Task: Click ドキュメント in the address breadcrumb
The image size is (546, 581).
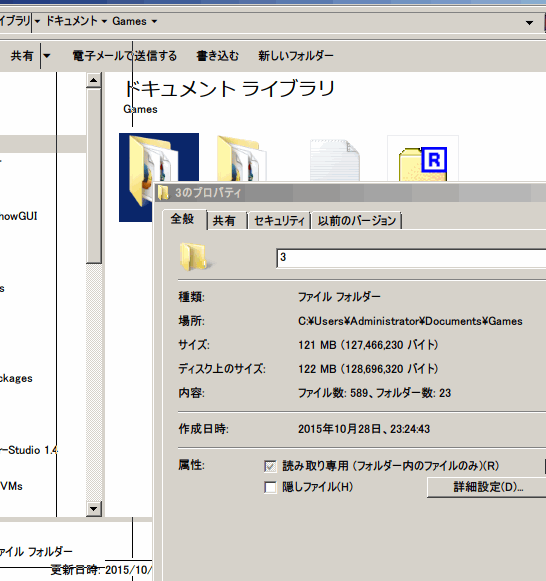Action: click(x=71, y=21)
